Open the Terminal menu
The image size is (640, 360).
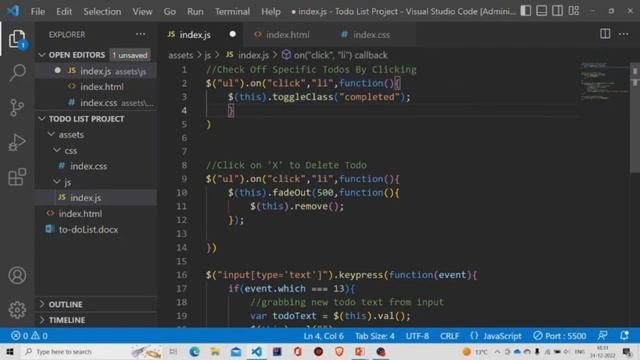tap(232, 11)
